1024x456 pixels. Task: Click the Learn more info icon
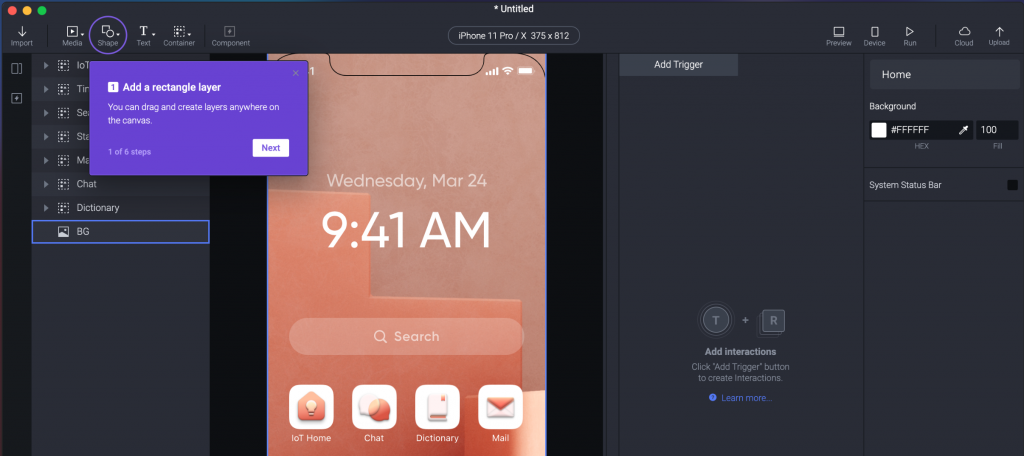pyautogui.click(x=712, y=397)
